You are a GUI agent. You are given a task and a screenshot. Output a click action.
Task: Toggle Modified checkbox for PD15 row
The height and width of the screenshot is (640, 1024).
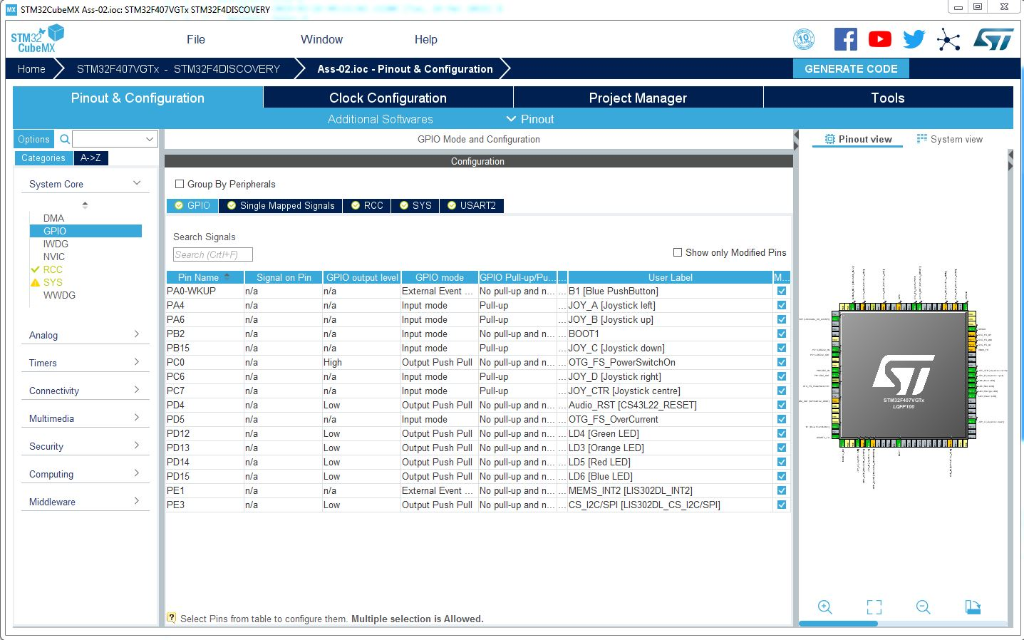pos(782,477)
